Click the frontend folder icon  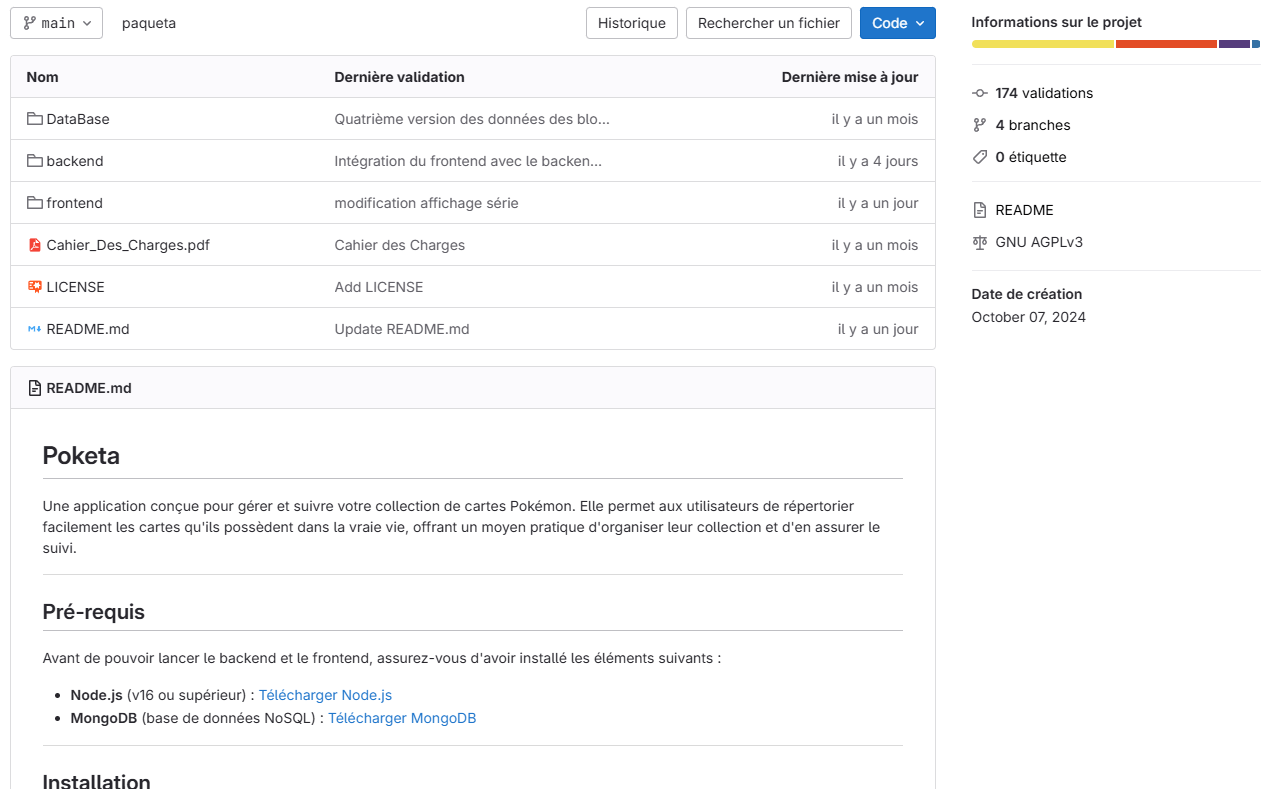pos(35,203)
